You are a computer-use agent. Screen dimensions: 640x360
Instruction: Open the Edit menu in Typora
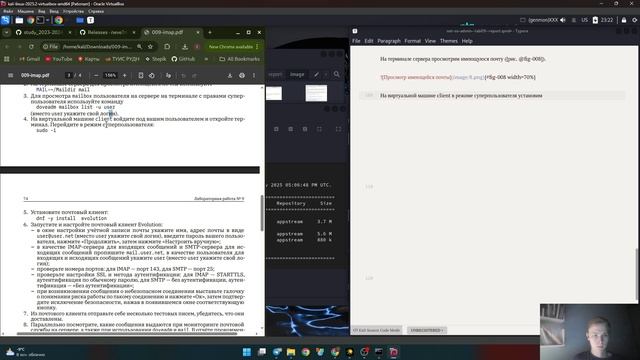click(x=369, y=41)
